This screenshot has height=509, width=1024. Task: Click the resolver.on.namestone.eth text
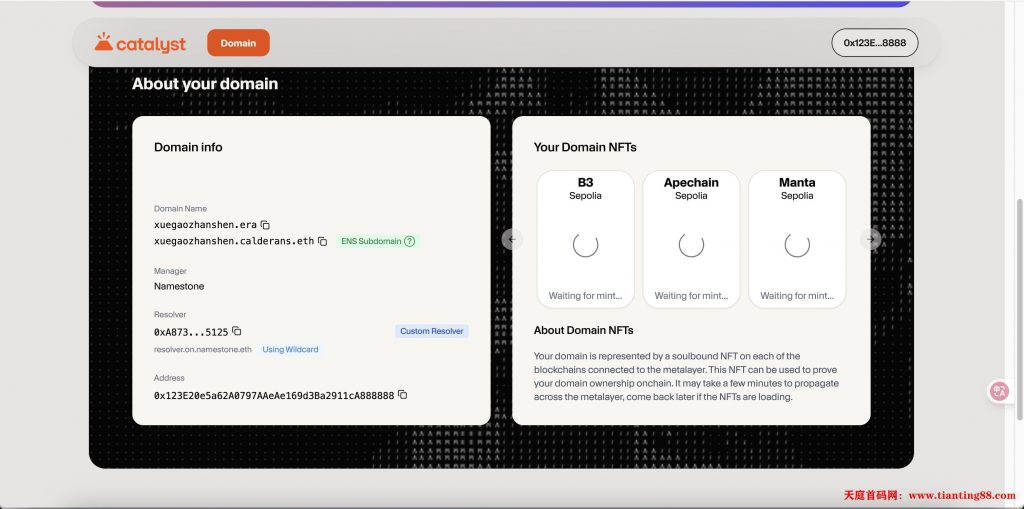202,350
